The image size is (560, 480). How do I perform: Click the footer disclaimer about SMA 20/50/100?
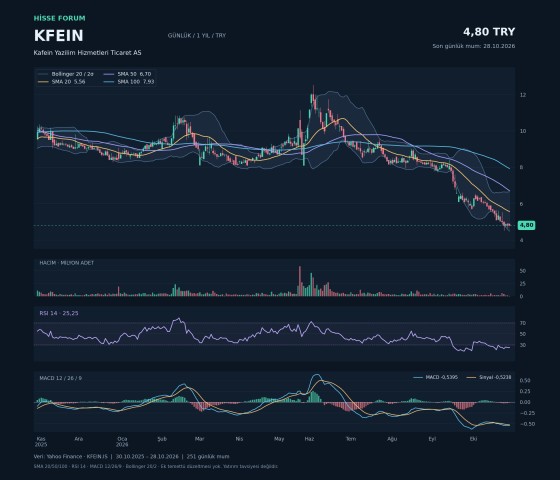tap(156, 466)
